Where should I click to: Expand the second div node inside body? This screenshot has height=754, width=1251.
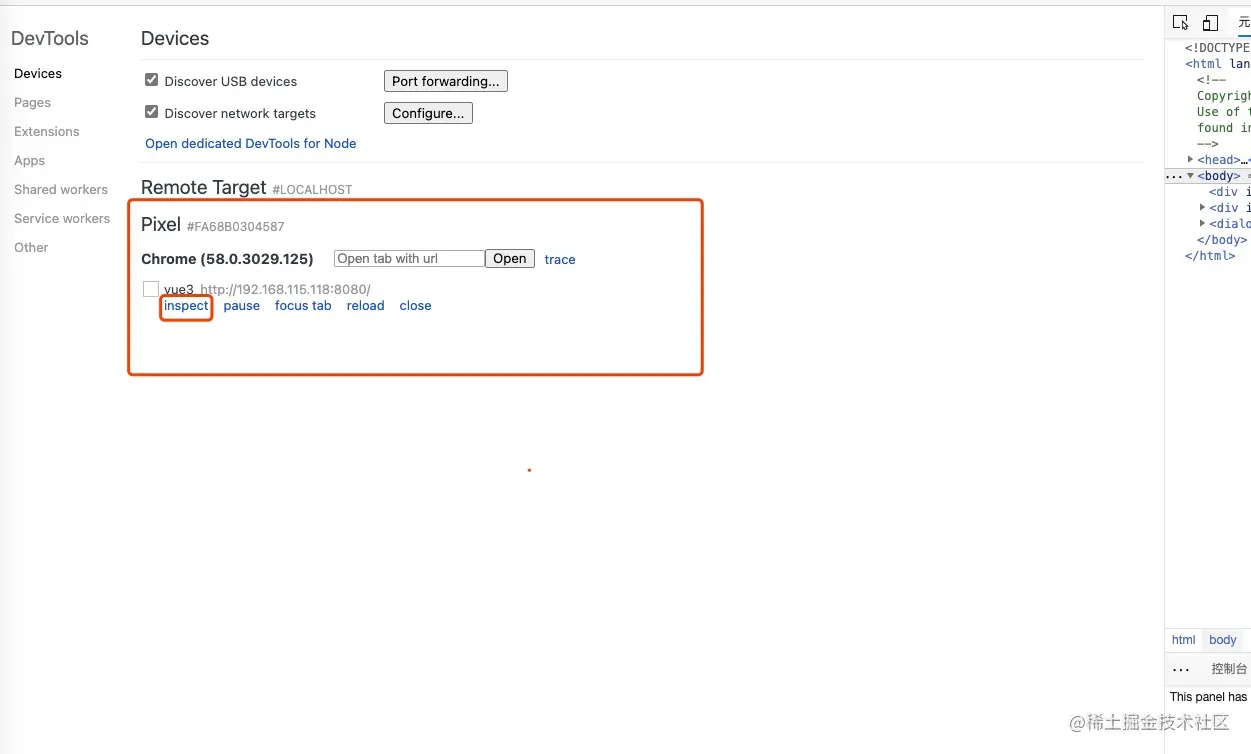click(x=1202, y=208)
